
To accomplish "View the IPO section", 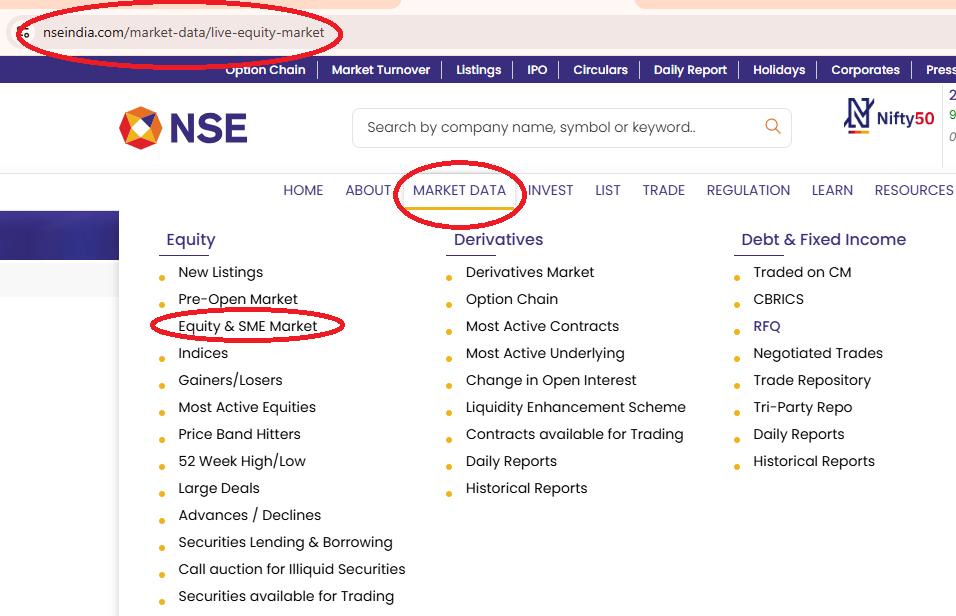I will 536,69.
